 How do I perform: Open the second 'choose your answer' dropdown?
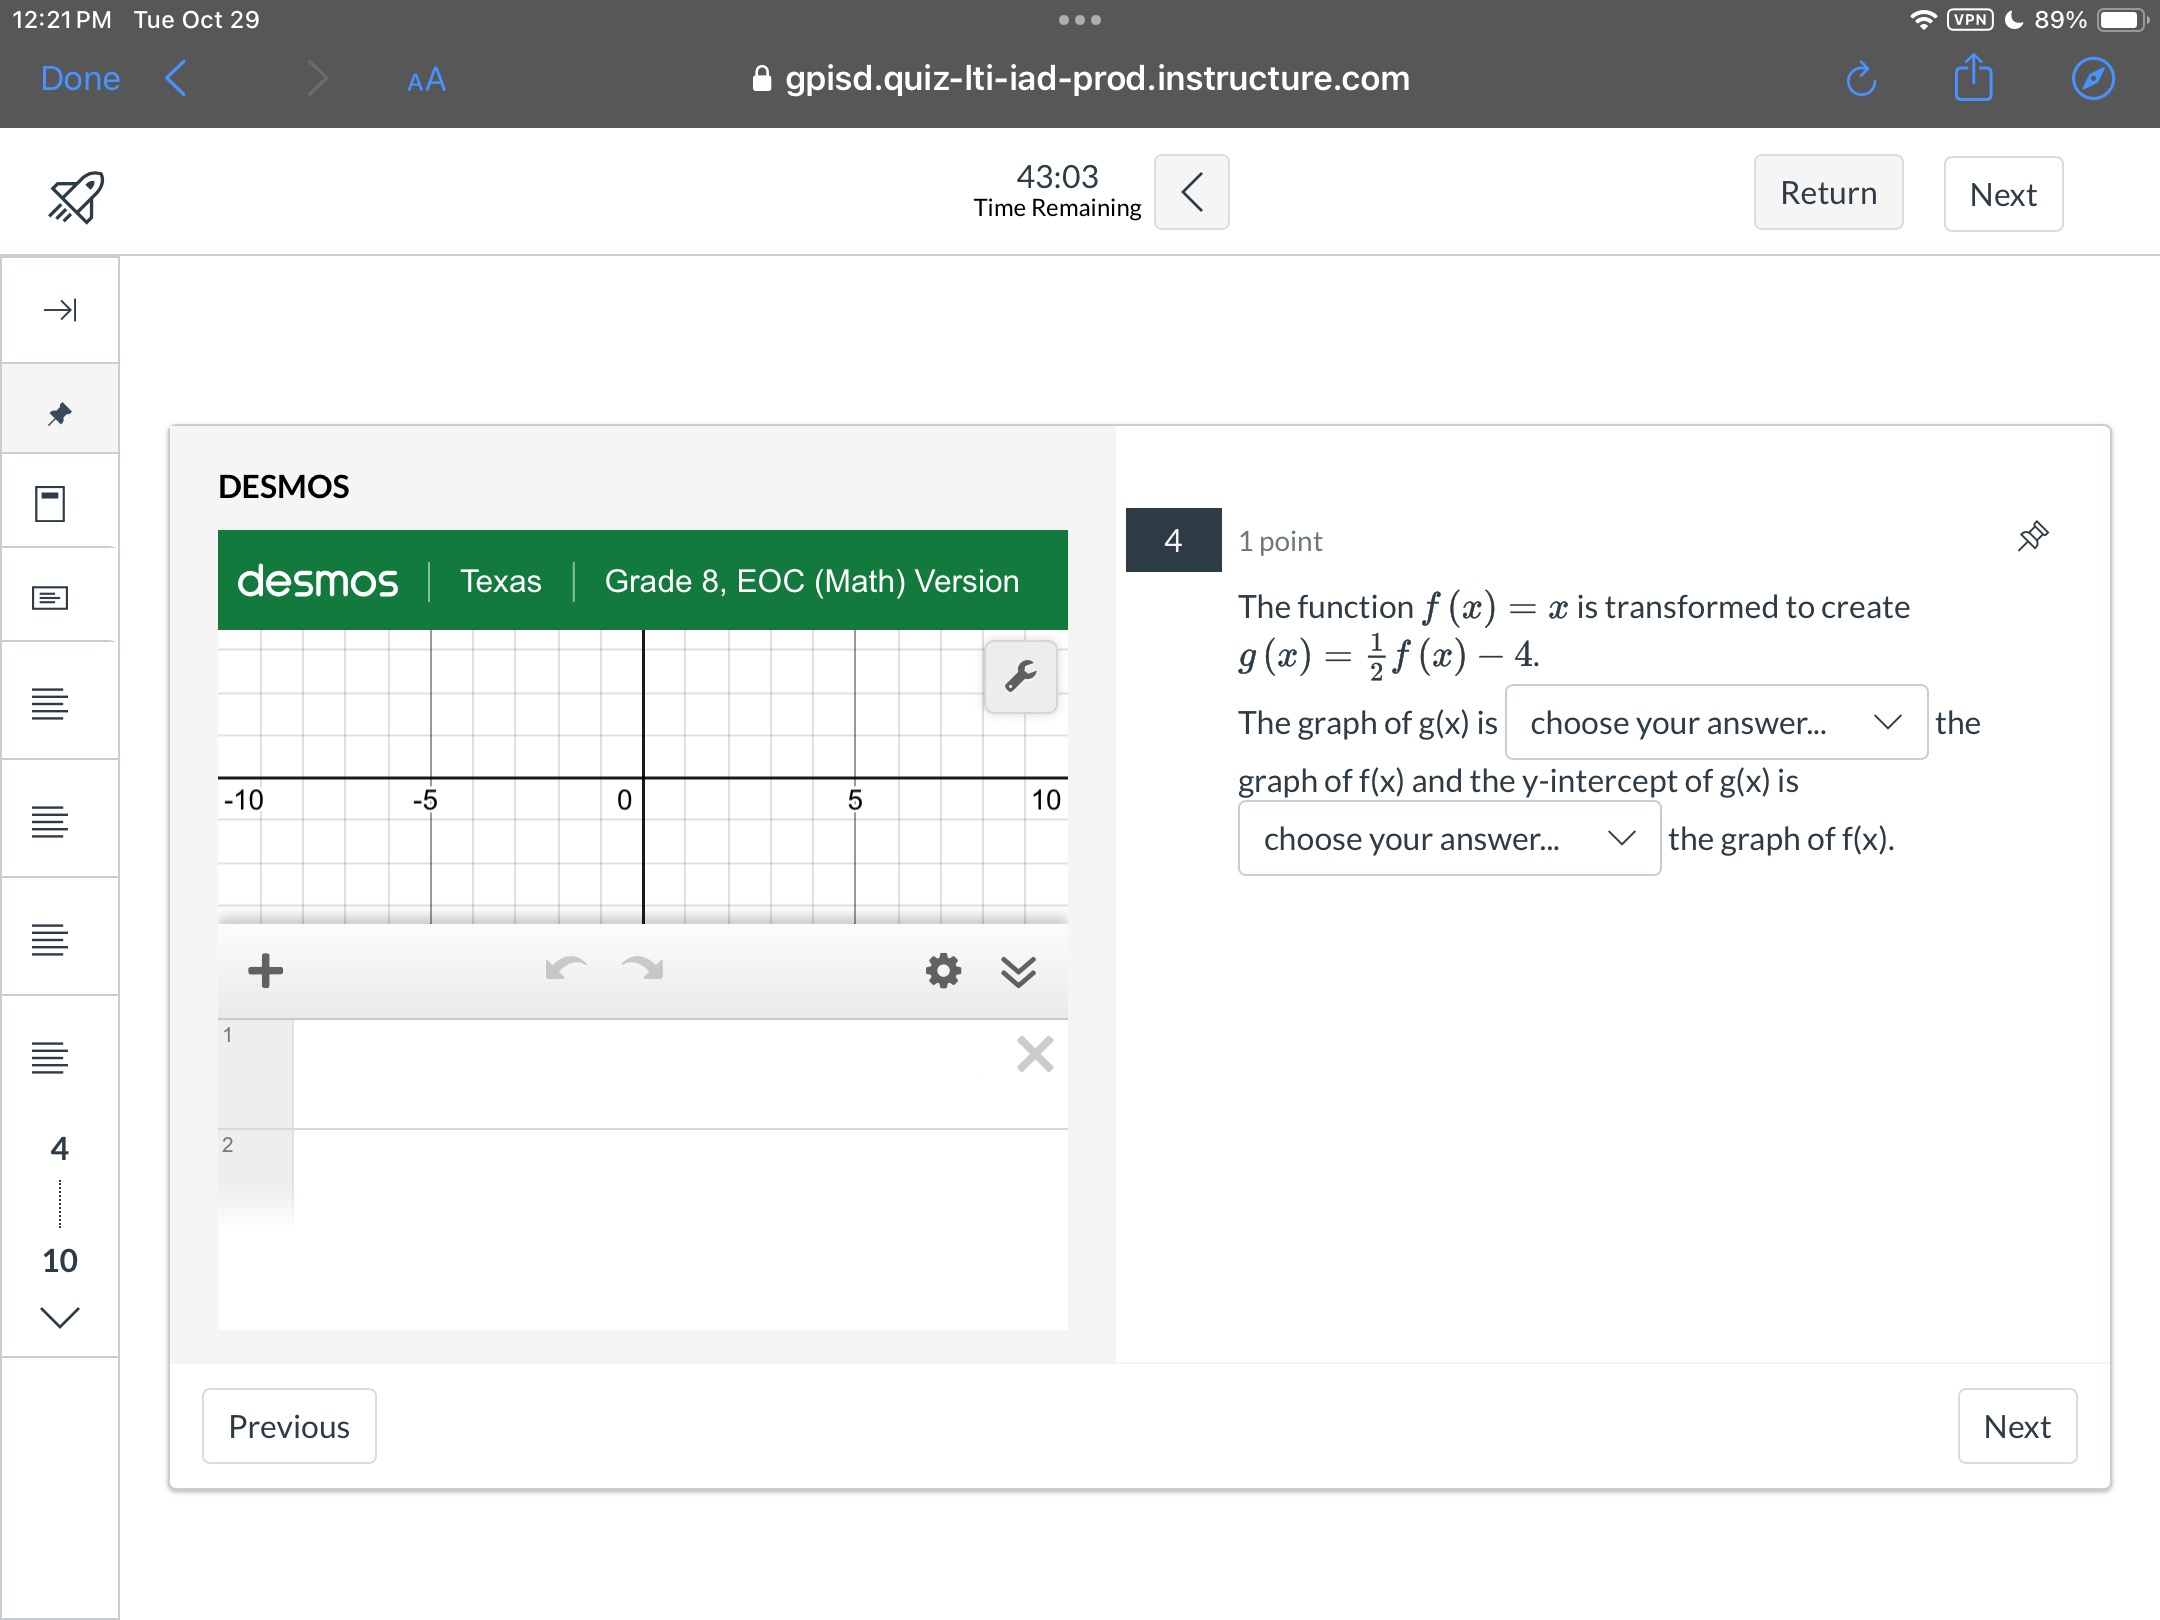(1449, 838)
